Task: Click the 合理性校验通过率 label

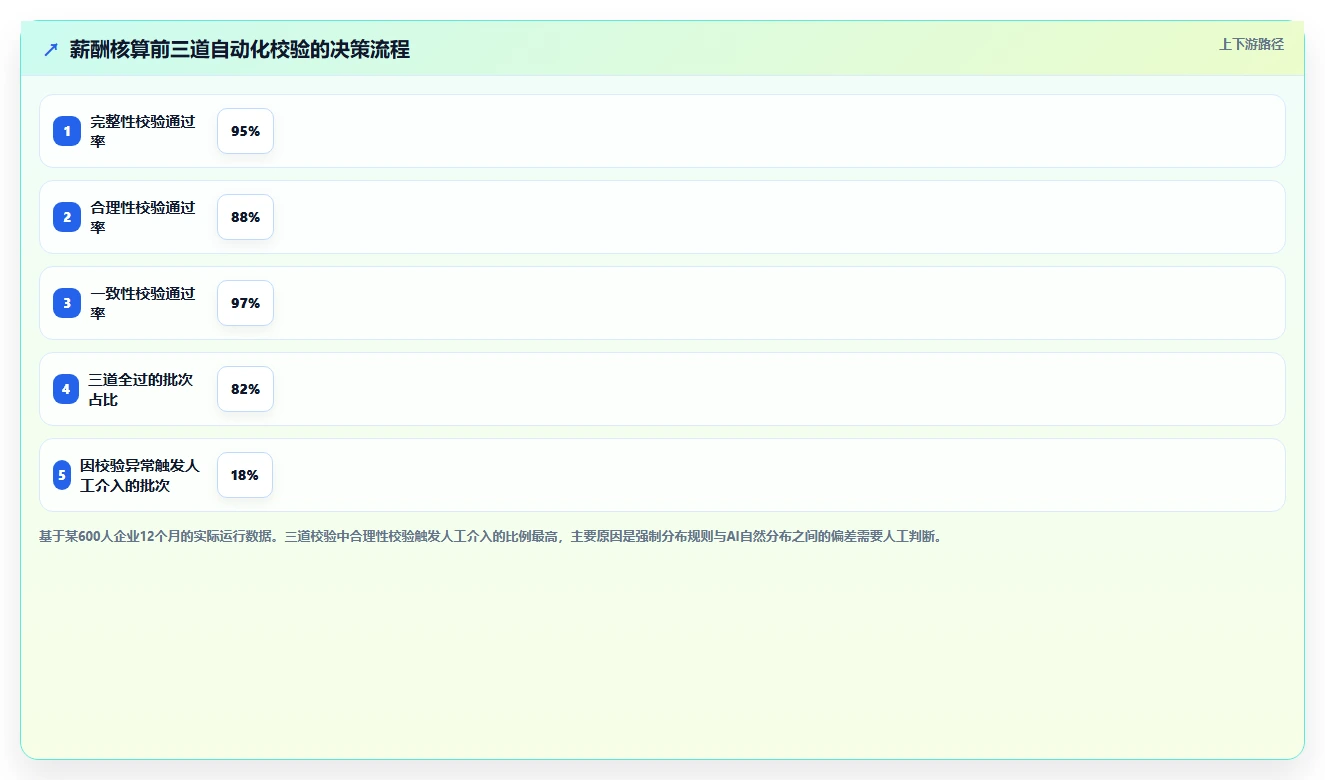Action: 143,217
